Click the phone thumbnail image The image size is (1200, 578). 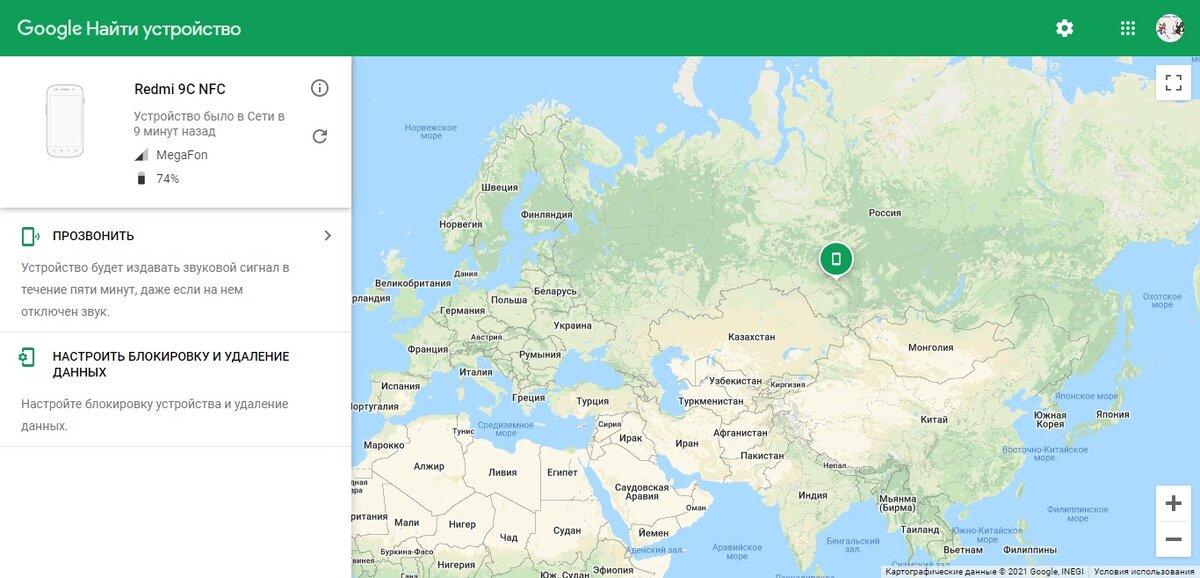tap(65, 121)
